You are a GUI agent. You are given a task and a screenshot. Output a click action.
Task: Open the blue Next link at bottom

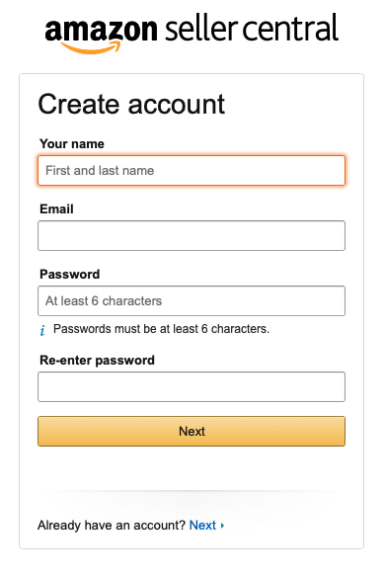pos(202,525)
